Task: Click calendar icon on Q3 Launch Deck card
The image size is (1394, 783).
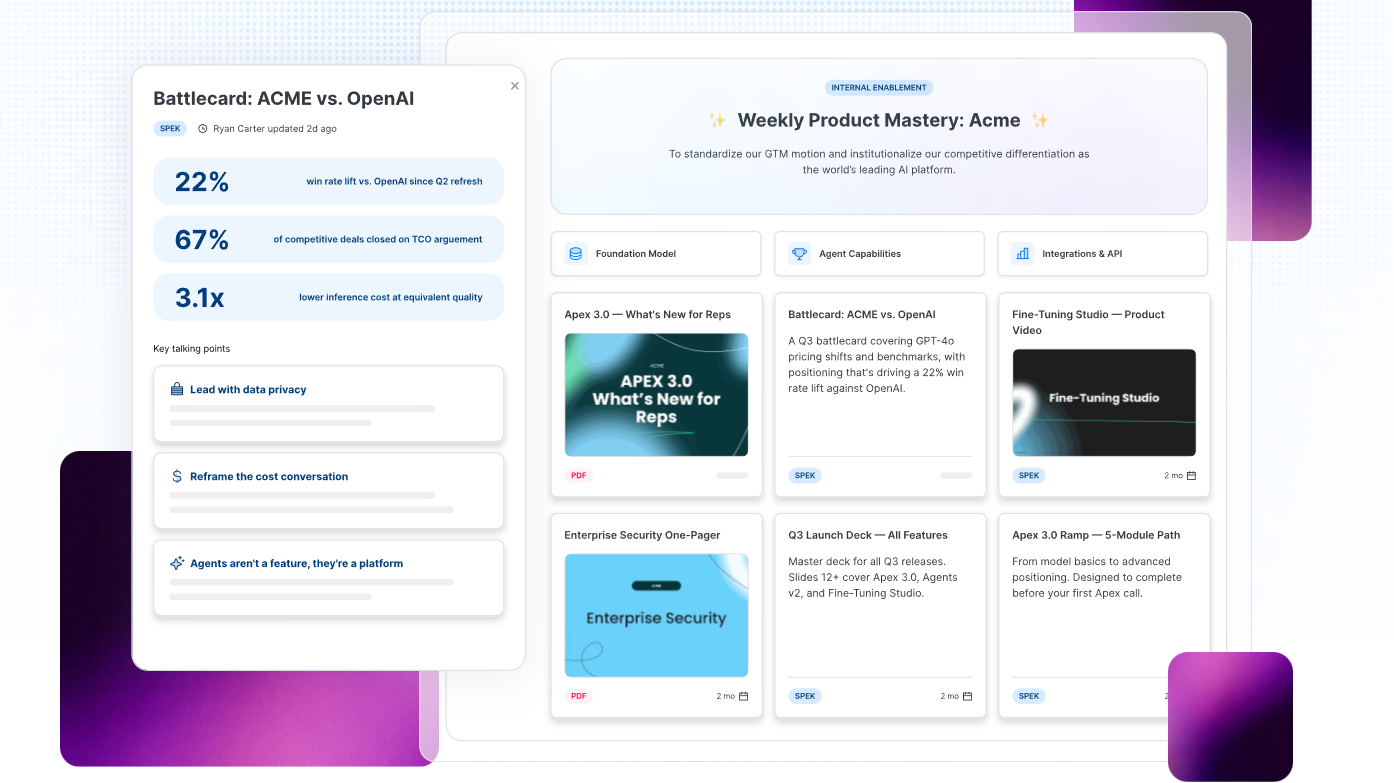Action: coord(967,696)
